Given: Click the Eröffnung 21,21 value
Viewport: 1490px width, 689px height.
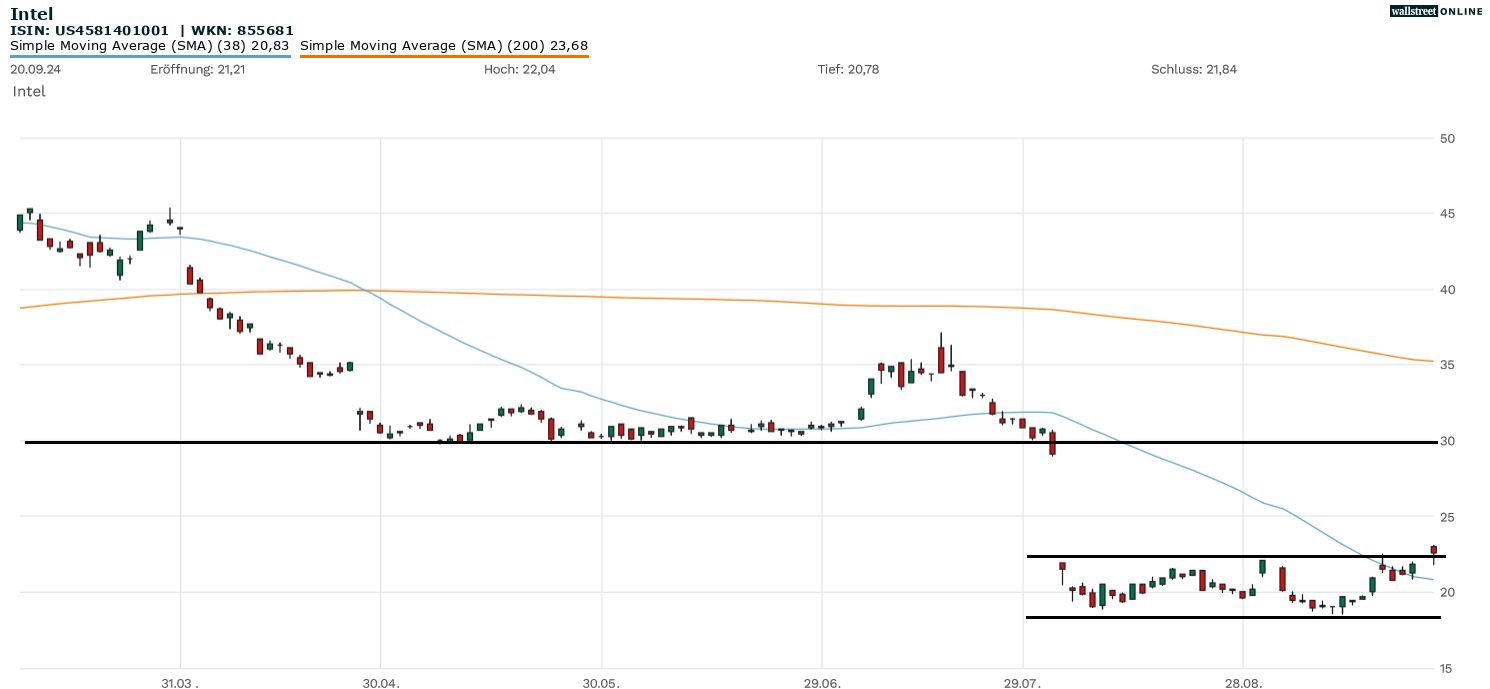Looking at the screenshot, I should point(198,69).
